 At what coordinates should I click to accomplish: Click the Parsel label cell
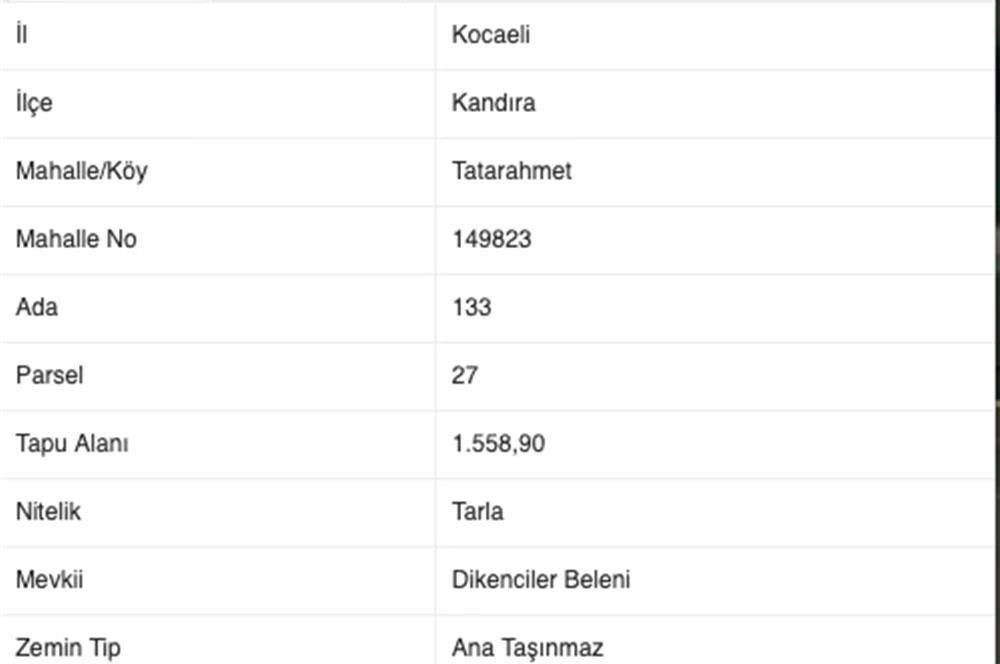click(x=49, y=376)
